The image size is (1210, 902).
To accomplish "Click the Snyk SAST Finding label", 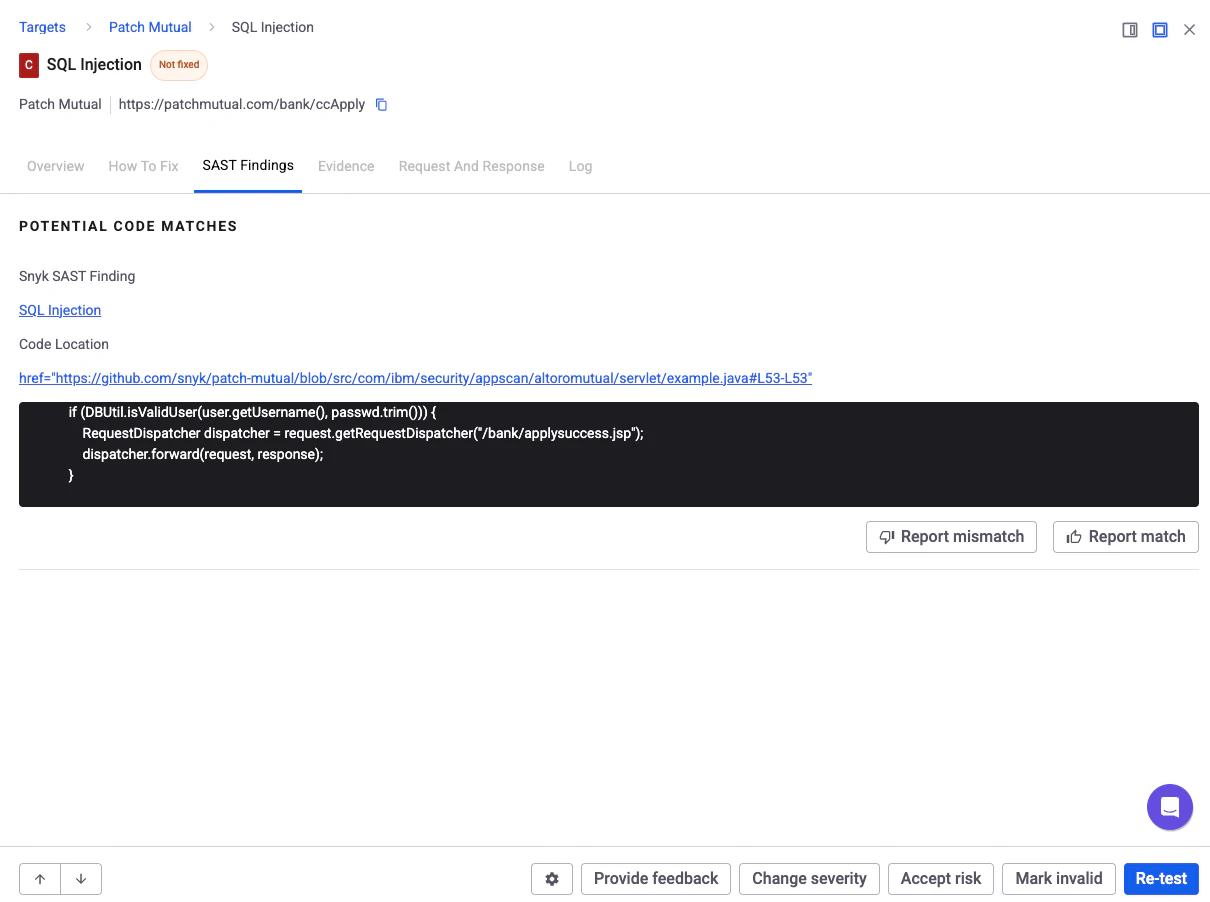I will click(77, 276).
